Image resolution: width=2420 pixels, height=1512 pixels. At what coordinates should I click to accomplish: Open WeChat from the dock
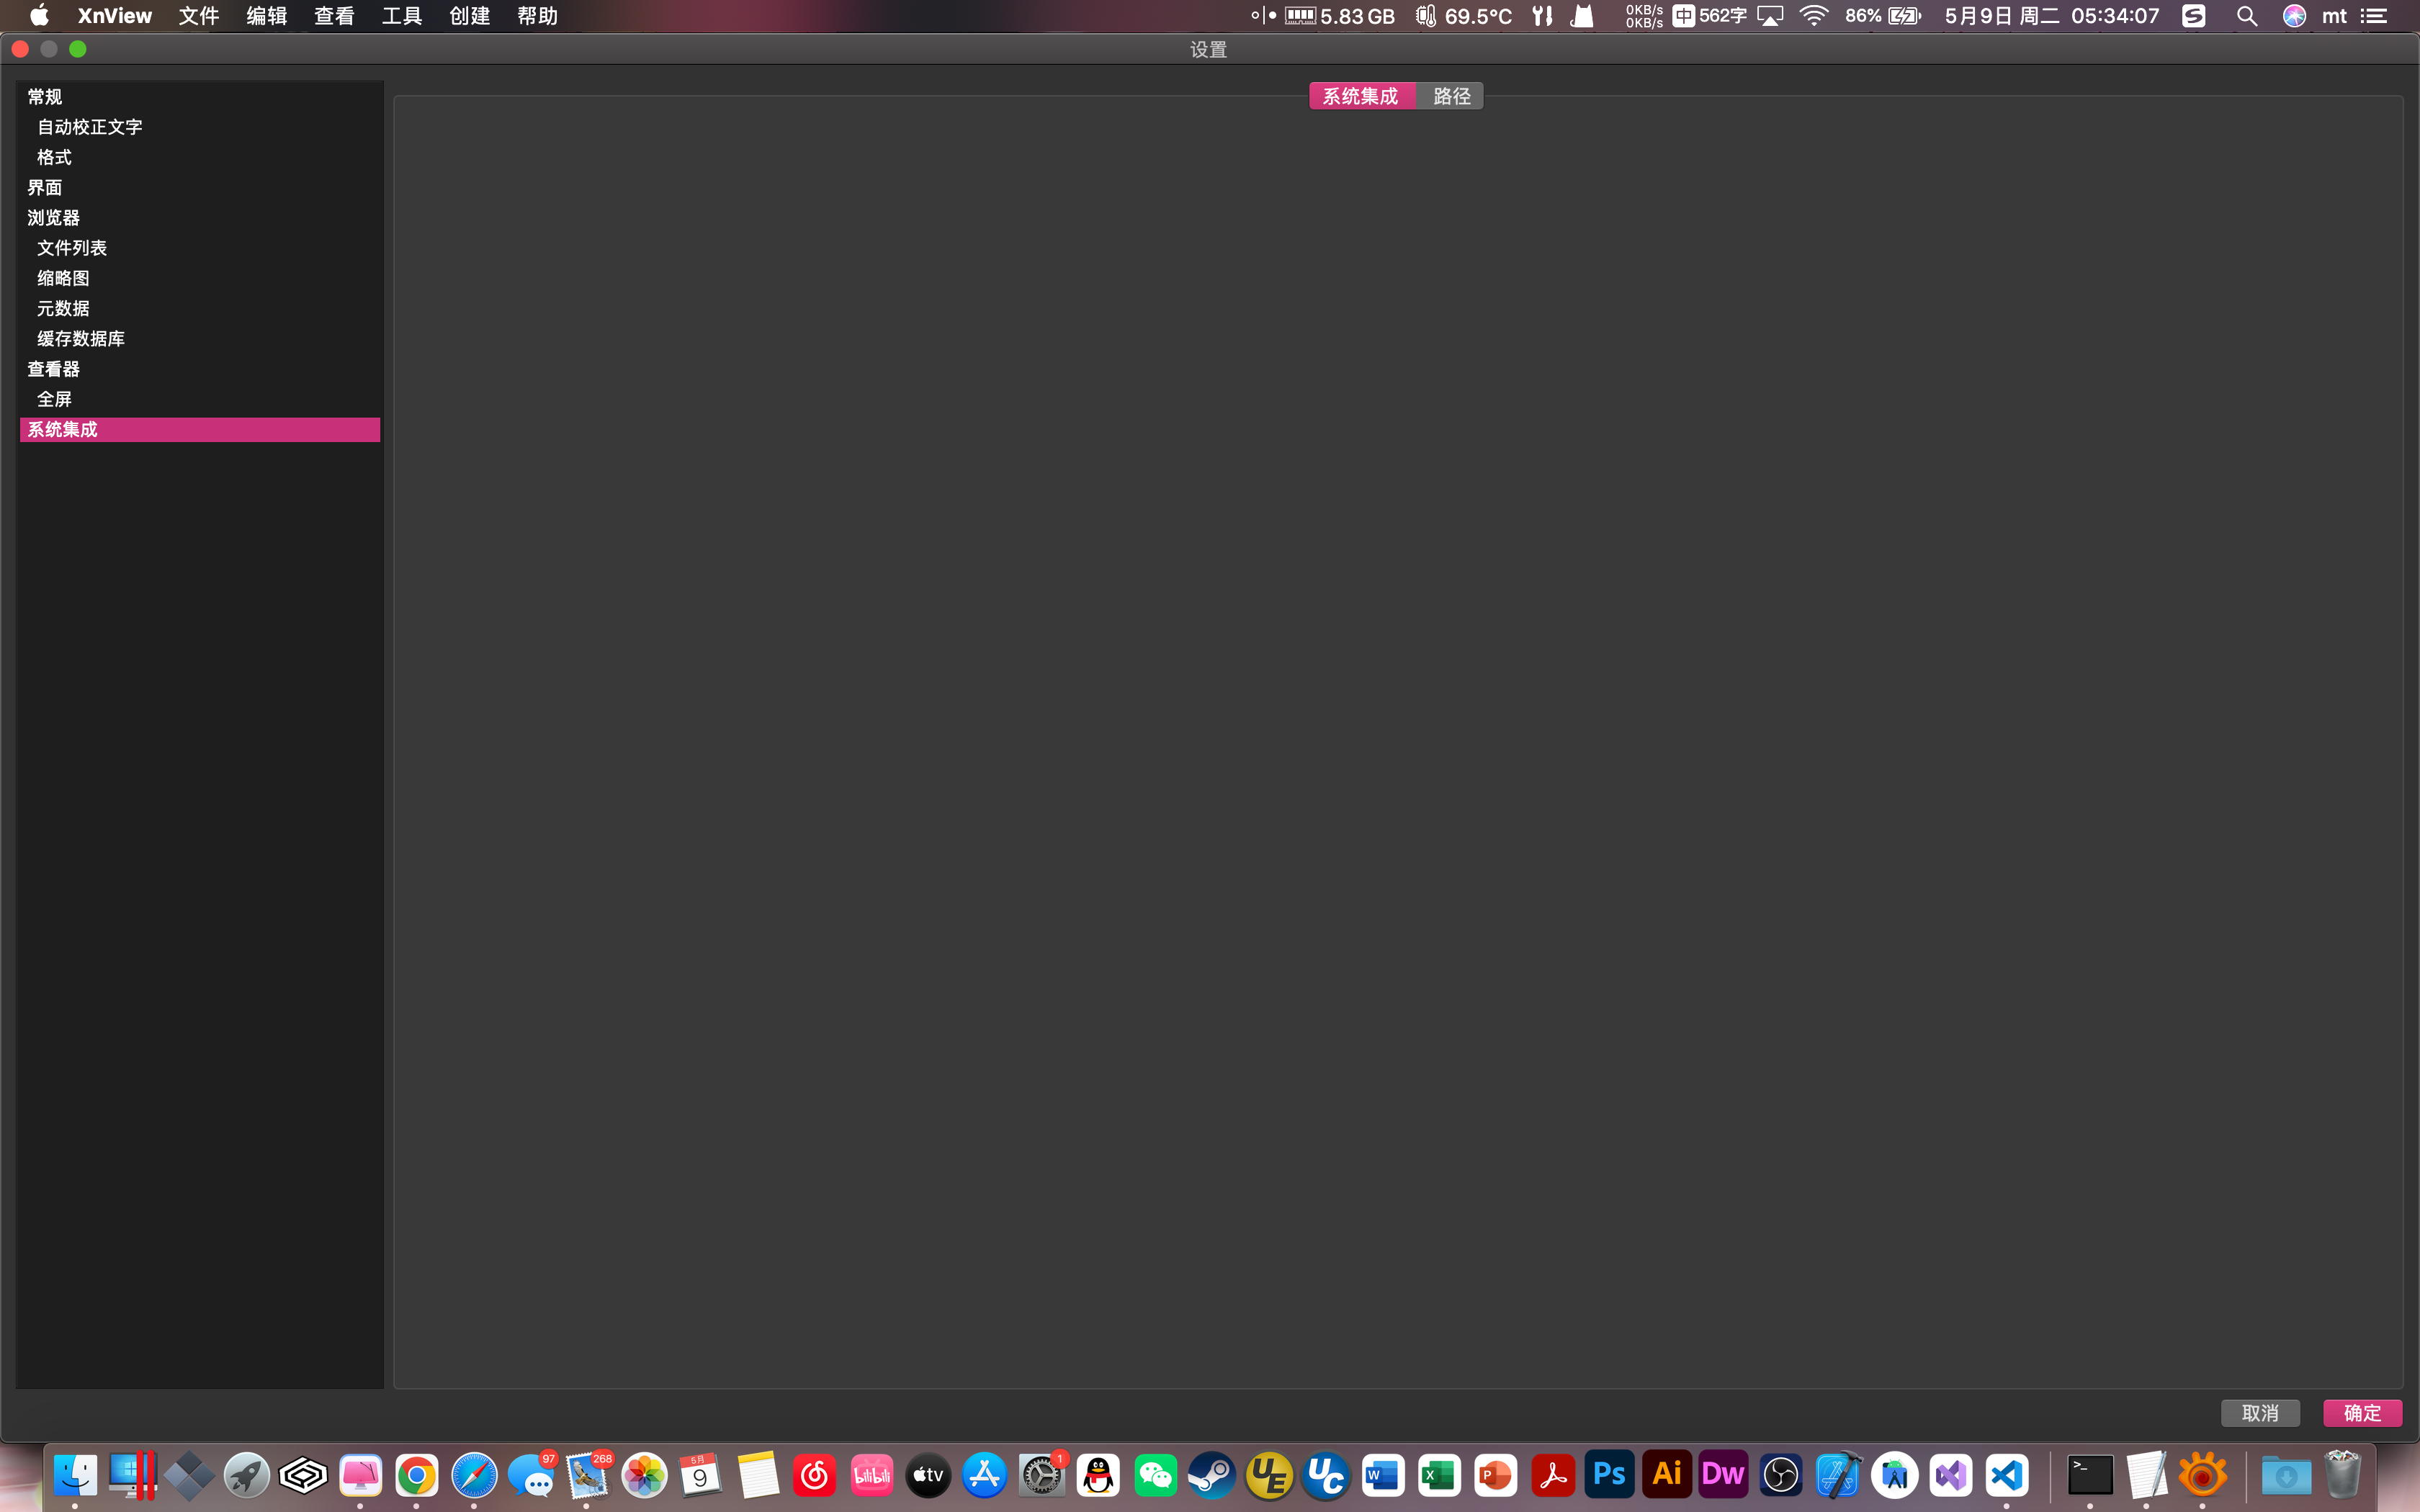(1155, 1475)
